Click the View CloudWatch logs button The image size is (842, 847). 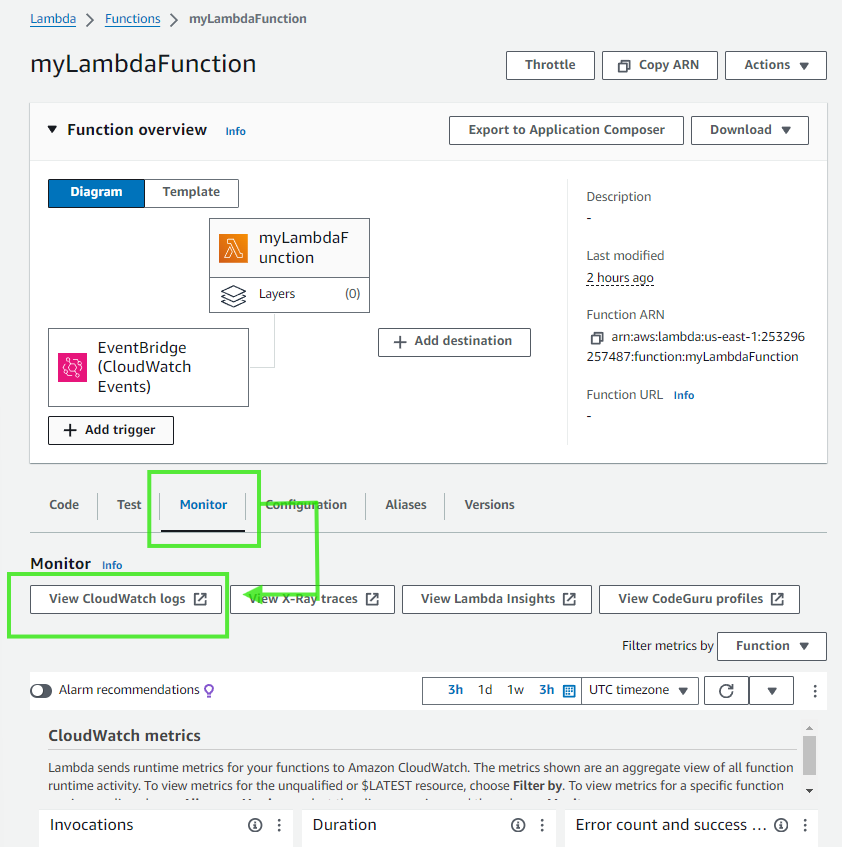tap(126, 599)
